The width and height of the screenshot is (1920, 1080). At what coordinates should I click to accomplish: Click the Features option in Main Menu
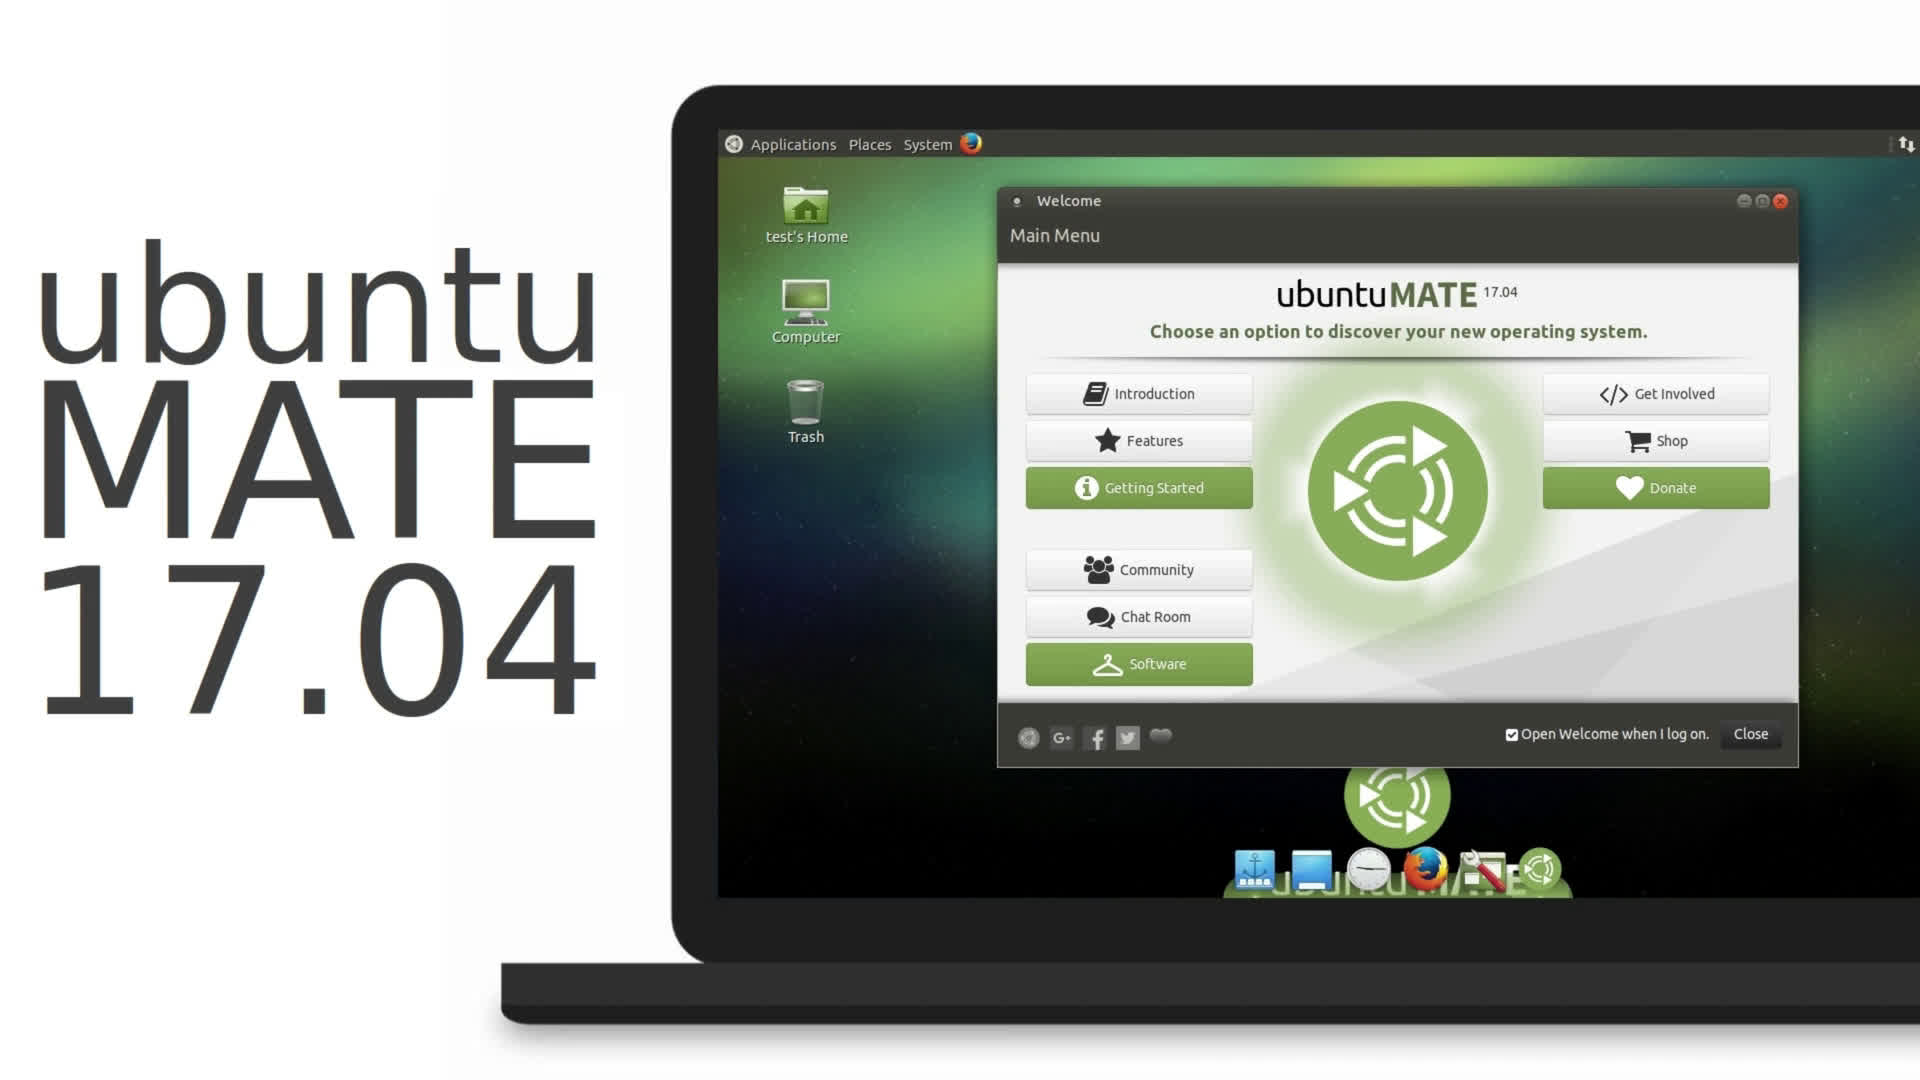click(x=1138, y=440)
